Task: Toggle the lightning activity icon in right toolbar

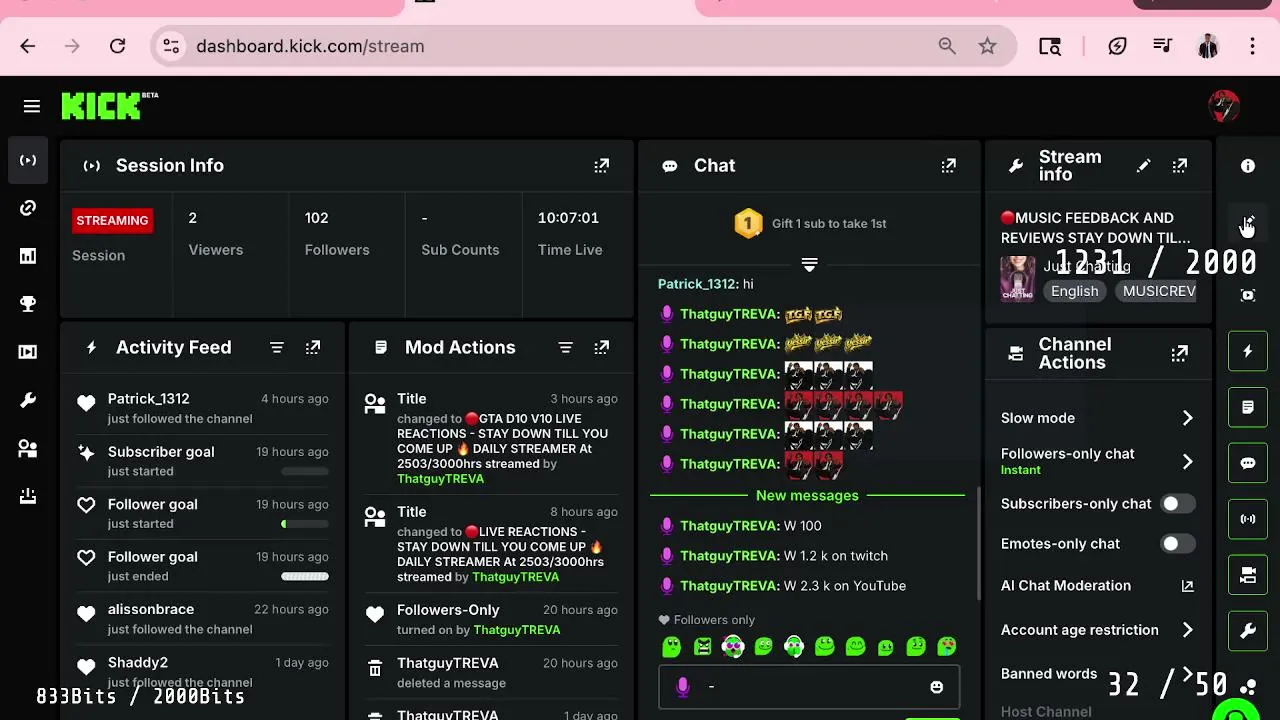Action: [x=1248, y=352]
